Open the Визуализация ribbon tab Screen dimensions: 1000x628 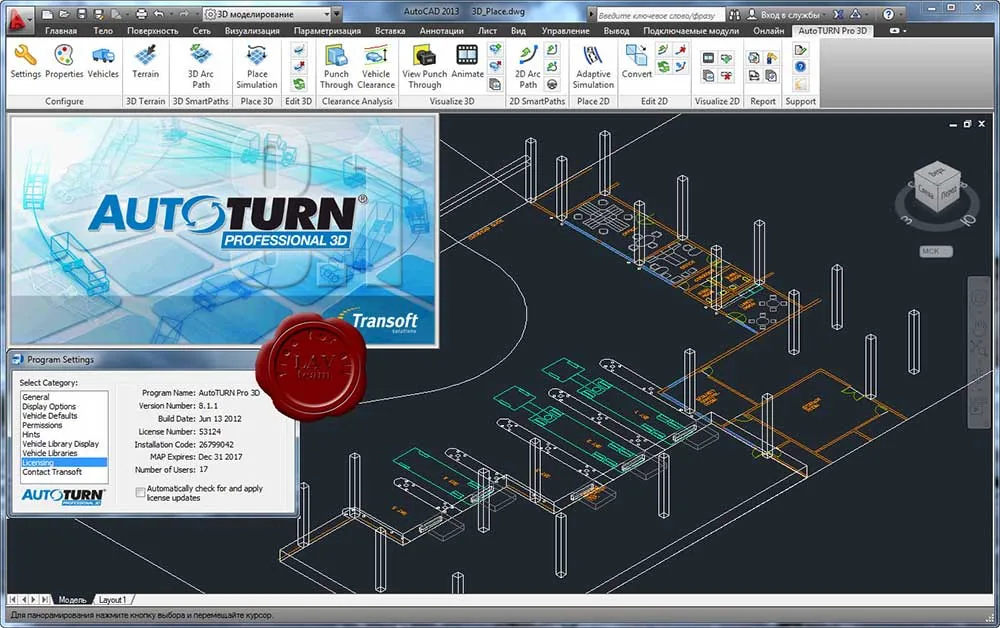tap(252, 31)
